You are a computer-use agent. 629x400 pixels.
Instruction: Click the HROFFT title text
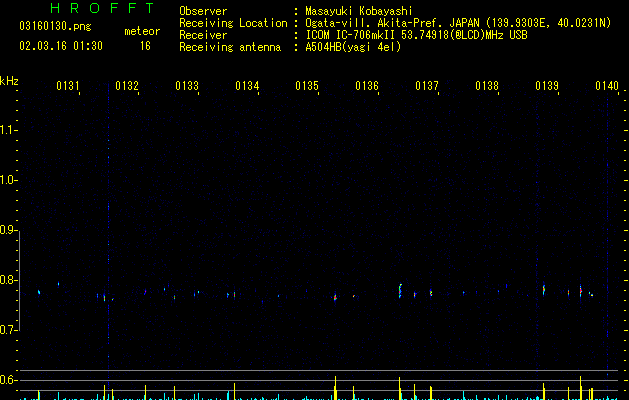102,8
